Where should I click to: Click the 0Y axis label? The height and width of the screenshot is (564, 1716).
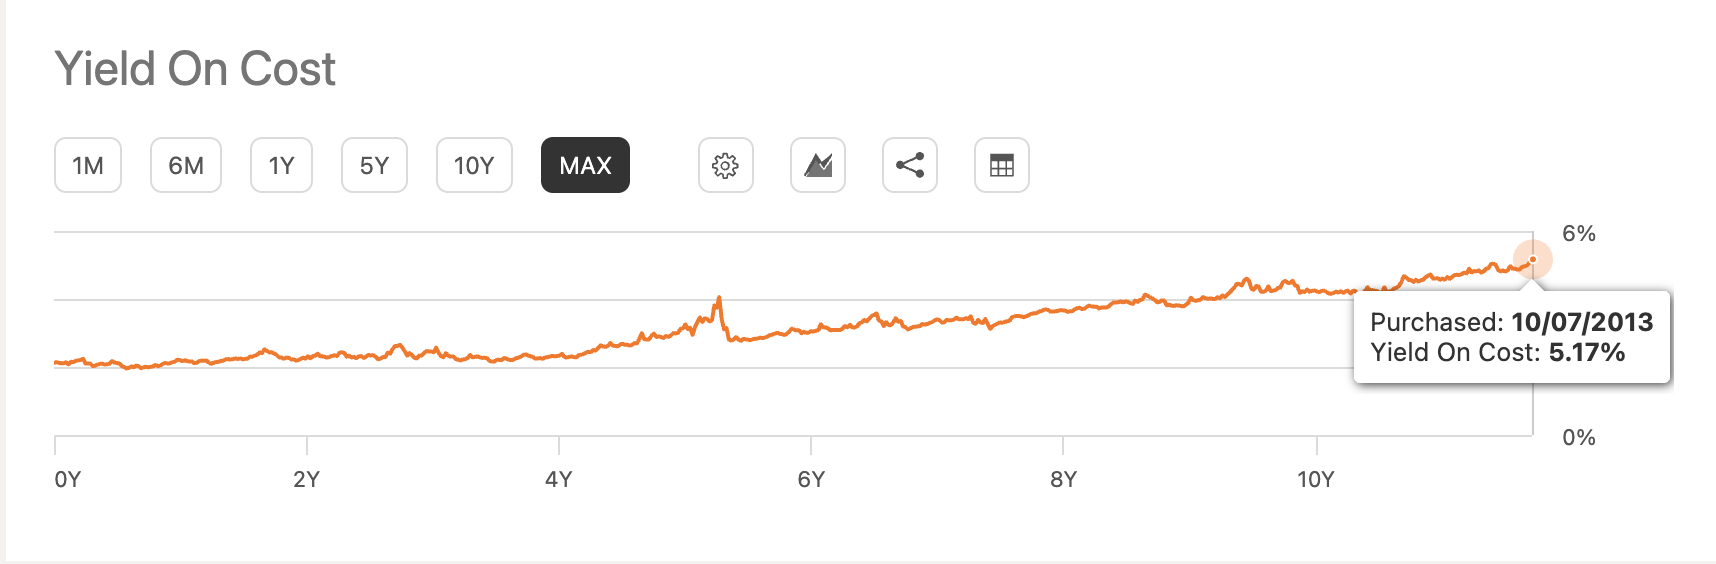tap(67, 479)
